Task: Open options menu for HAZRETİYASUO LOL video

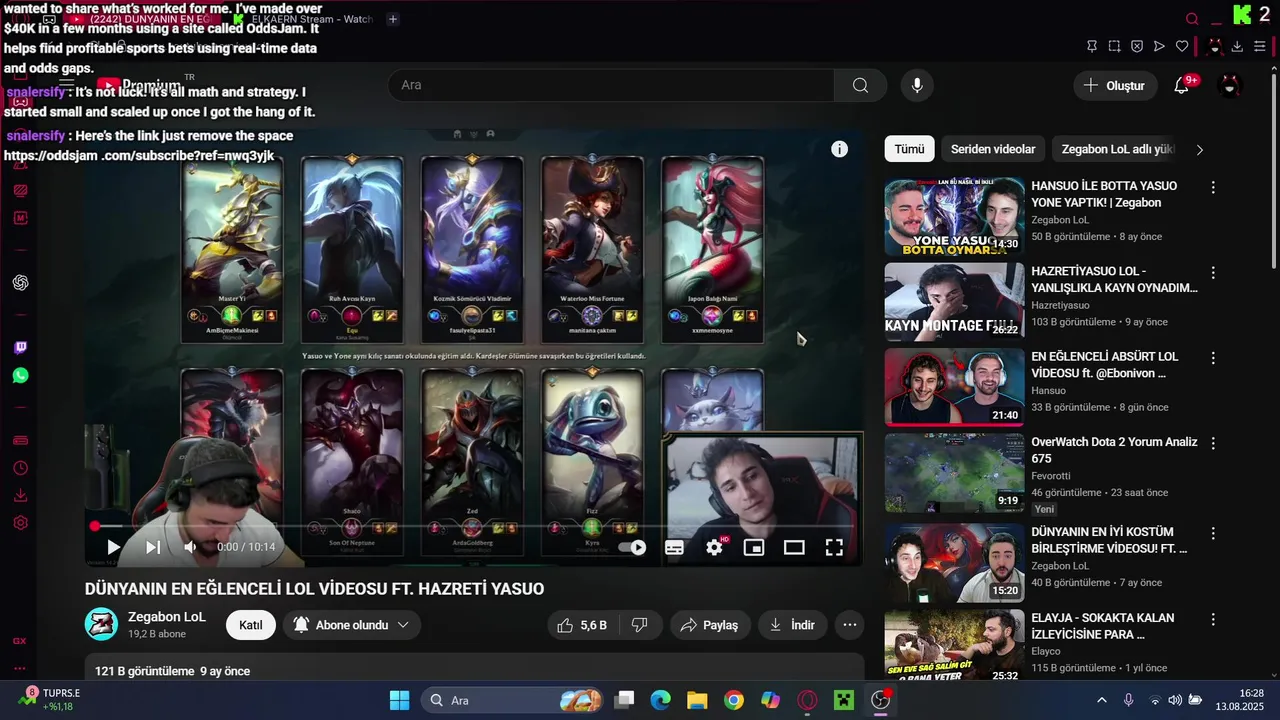Action: point(1213,272)
